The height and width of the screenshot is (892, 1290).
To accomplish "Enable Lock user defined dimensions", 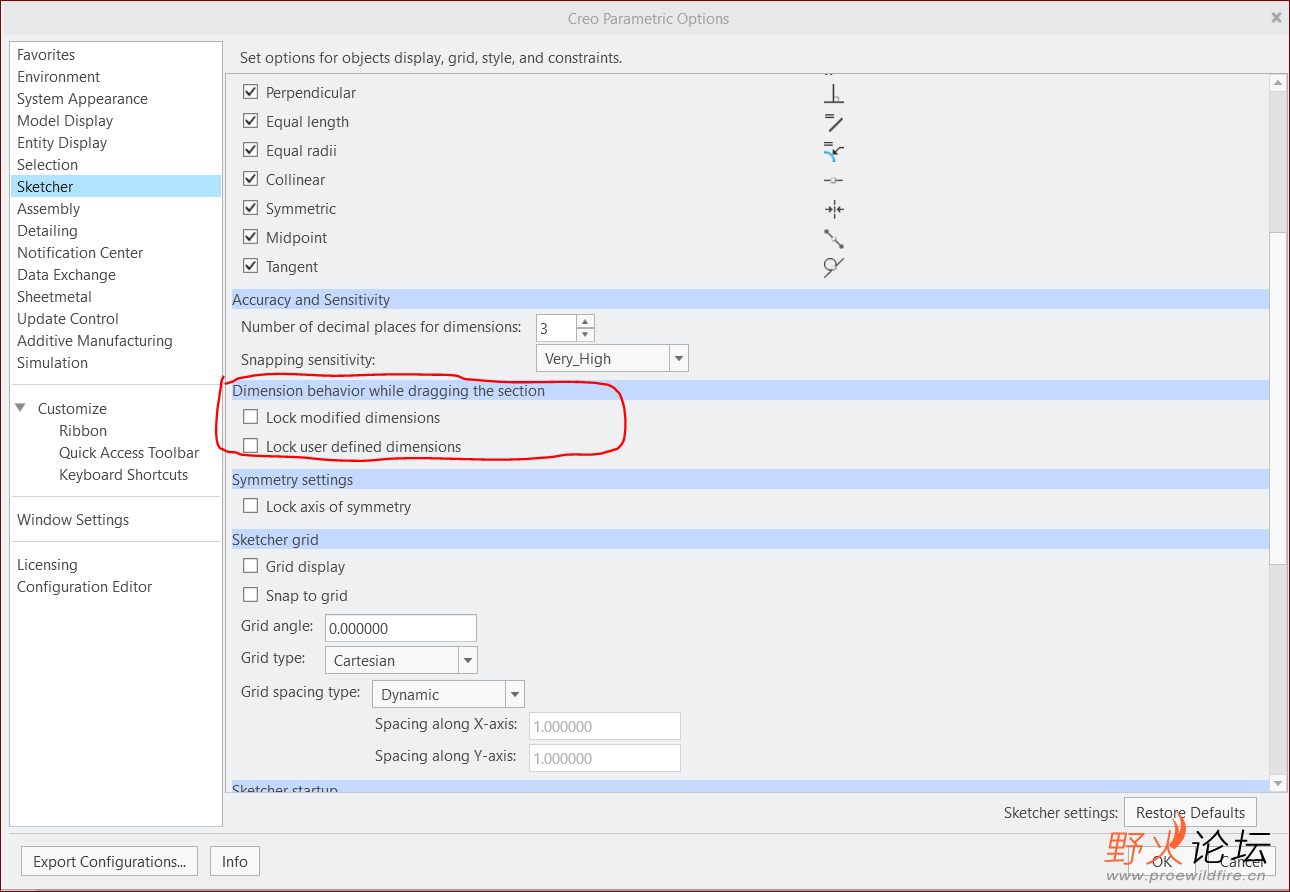I will click(251, 446).
